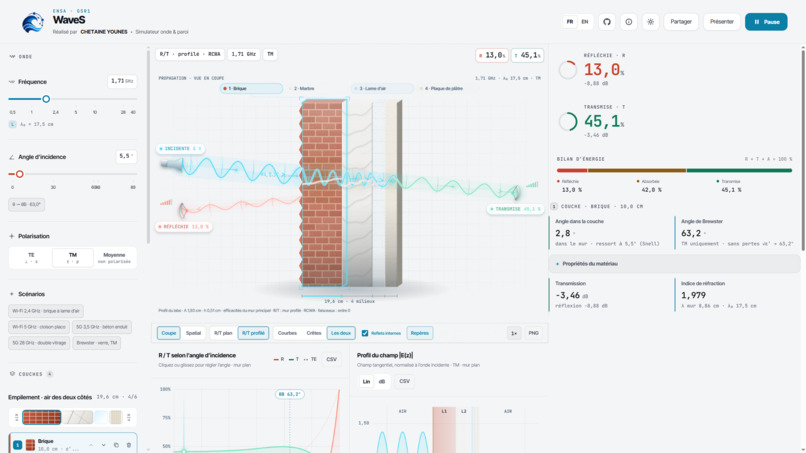Export the view as PNG
The height and width of the screenshot is (453, 806).
[534, 333]
